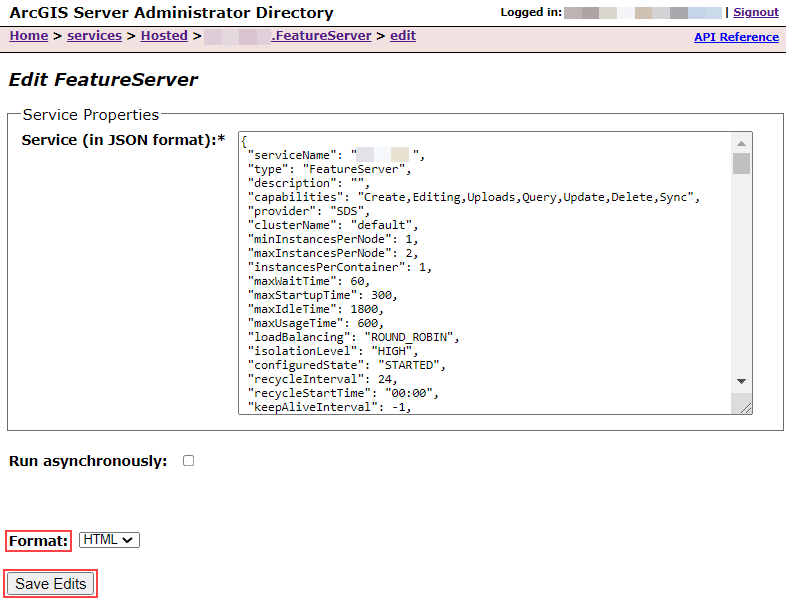
Task: Click the "serviceName" line in the JSON
Action: point(336,155)
